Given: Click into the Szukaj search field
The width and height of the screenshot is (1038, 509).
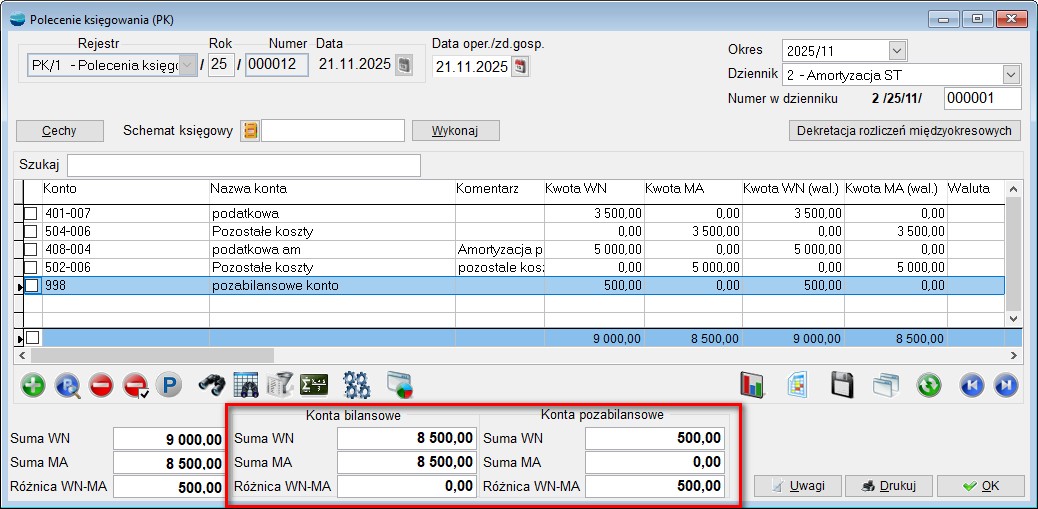Looking at the screenshot, I should [x=243, y=165].
